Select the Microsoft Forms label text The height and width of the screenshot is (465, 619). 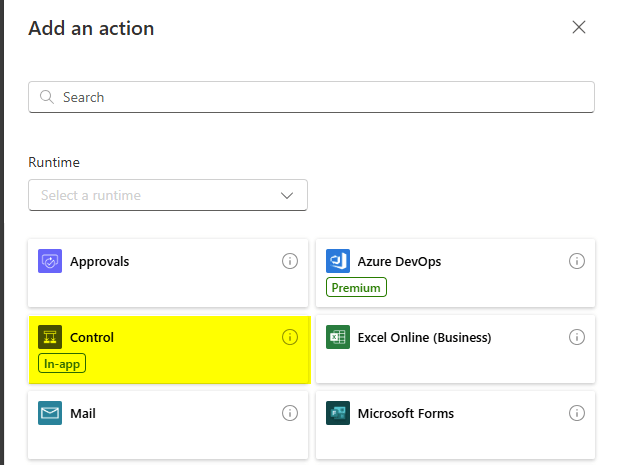tap(406, 413)
